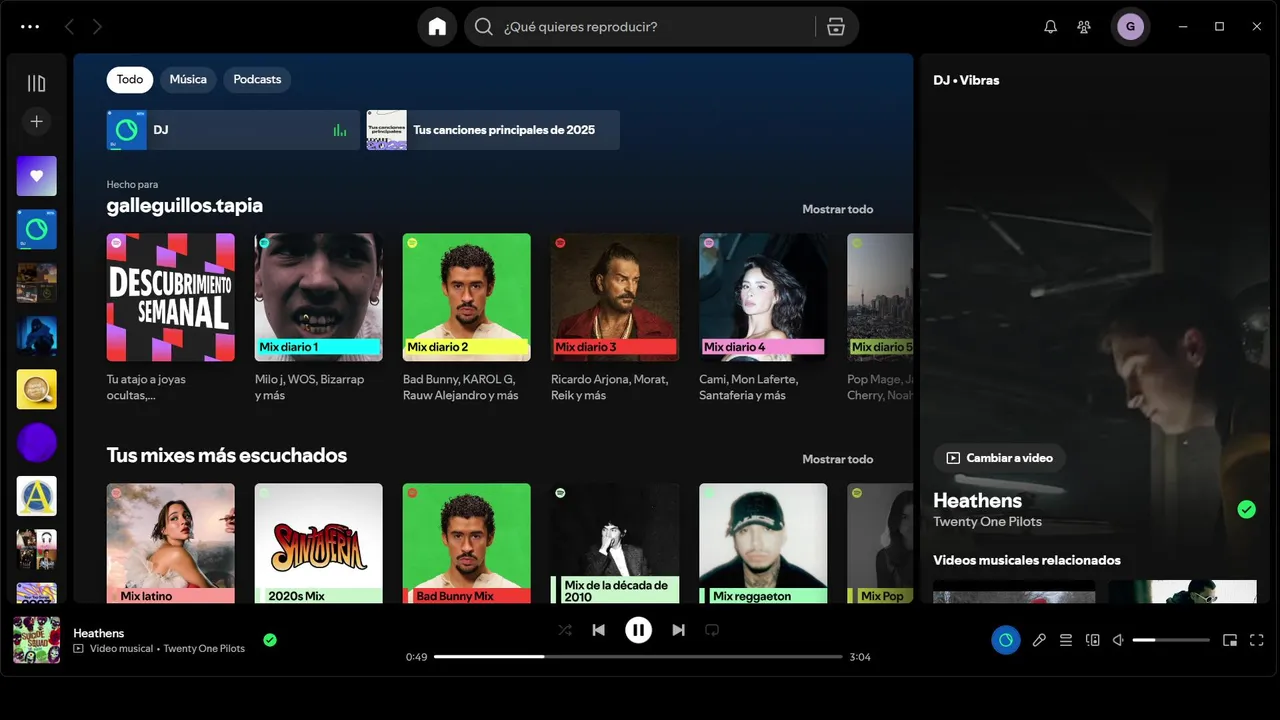Open the DJ shortcut card
1280x720 pixels.
233,130
